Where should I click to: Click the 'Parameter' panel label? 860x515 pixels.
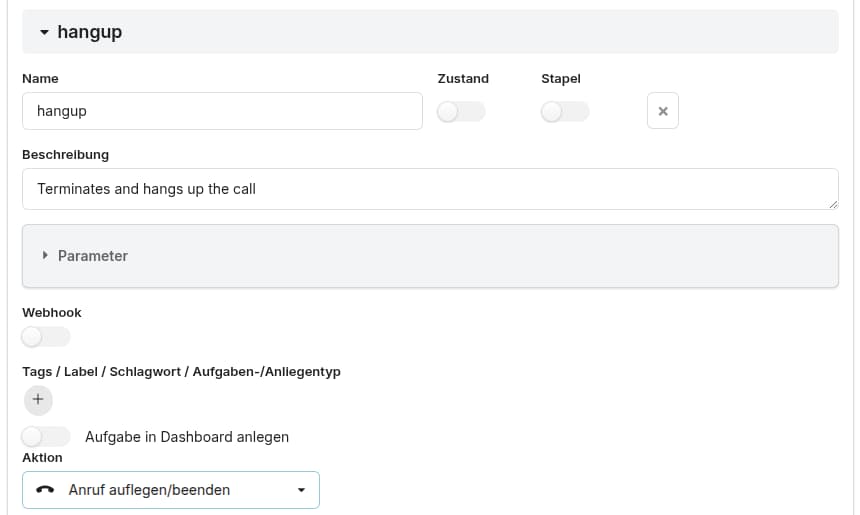93,256
